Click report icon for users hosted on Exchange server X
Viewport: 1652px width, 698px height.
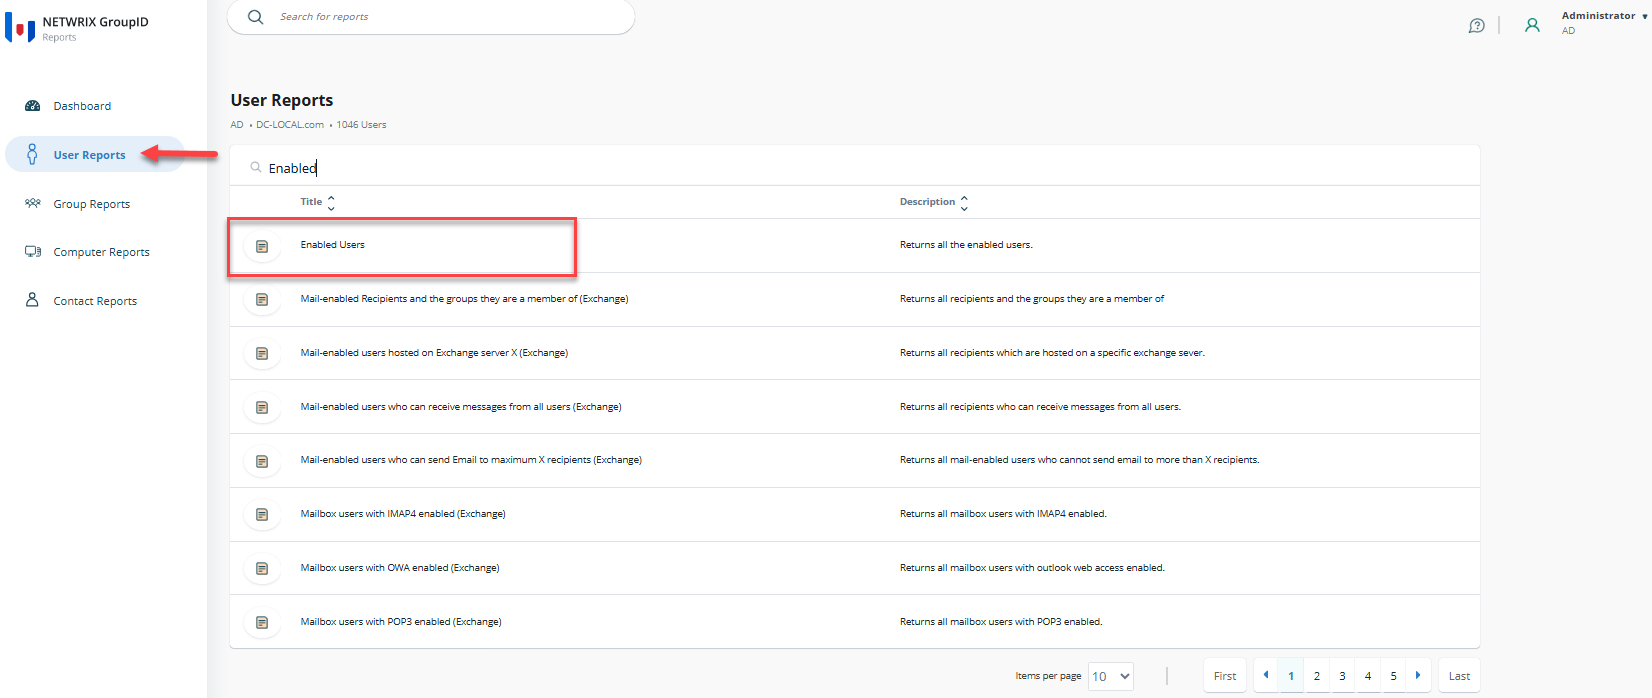tap(262, 354)
